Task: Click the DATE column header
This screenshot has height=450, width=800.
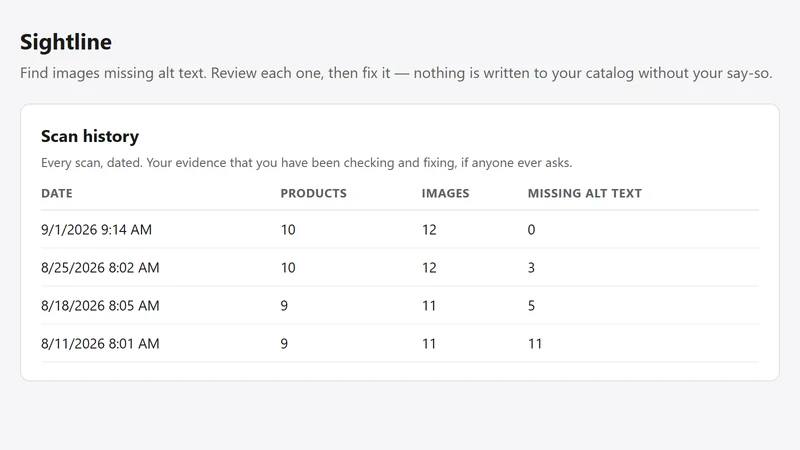Action: [57, 193]
